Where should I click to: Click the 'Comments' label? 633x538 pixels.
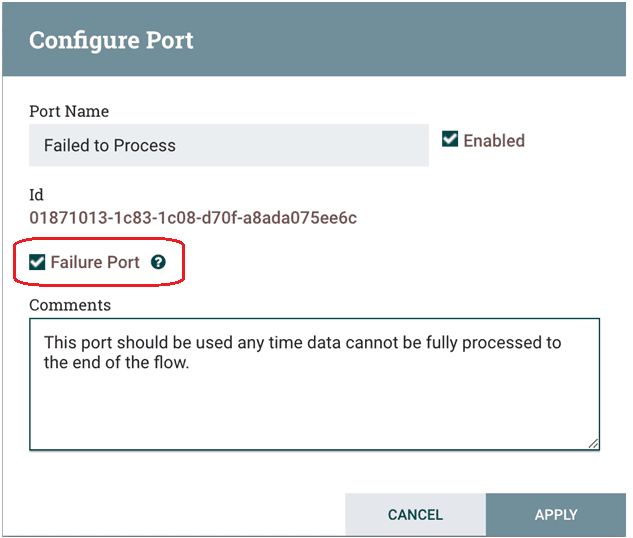[70, 305]
